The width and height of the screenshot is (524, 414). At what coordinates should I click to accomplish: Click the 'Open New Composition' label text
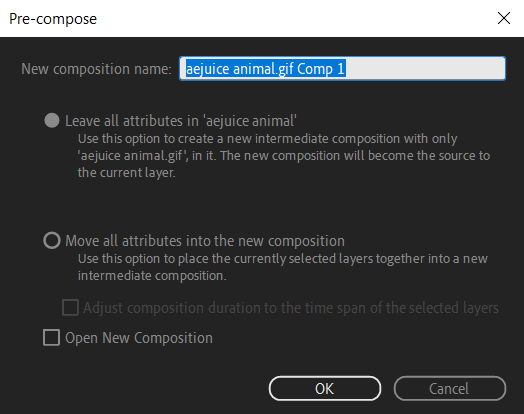pyautogui.click(x=139, y=338)
